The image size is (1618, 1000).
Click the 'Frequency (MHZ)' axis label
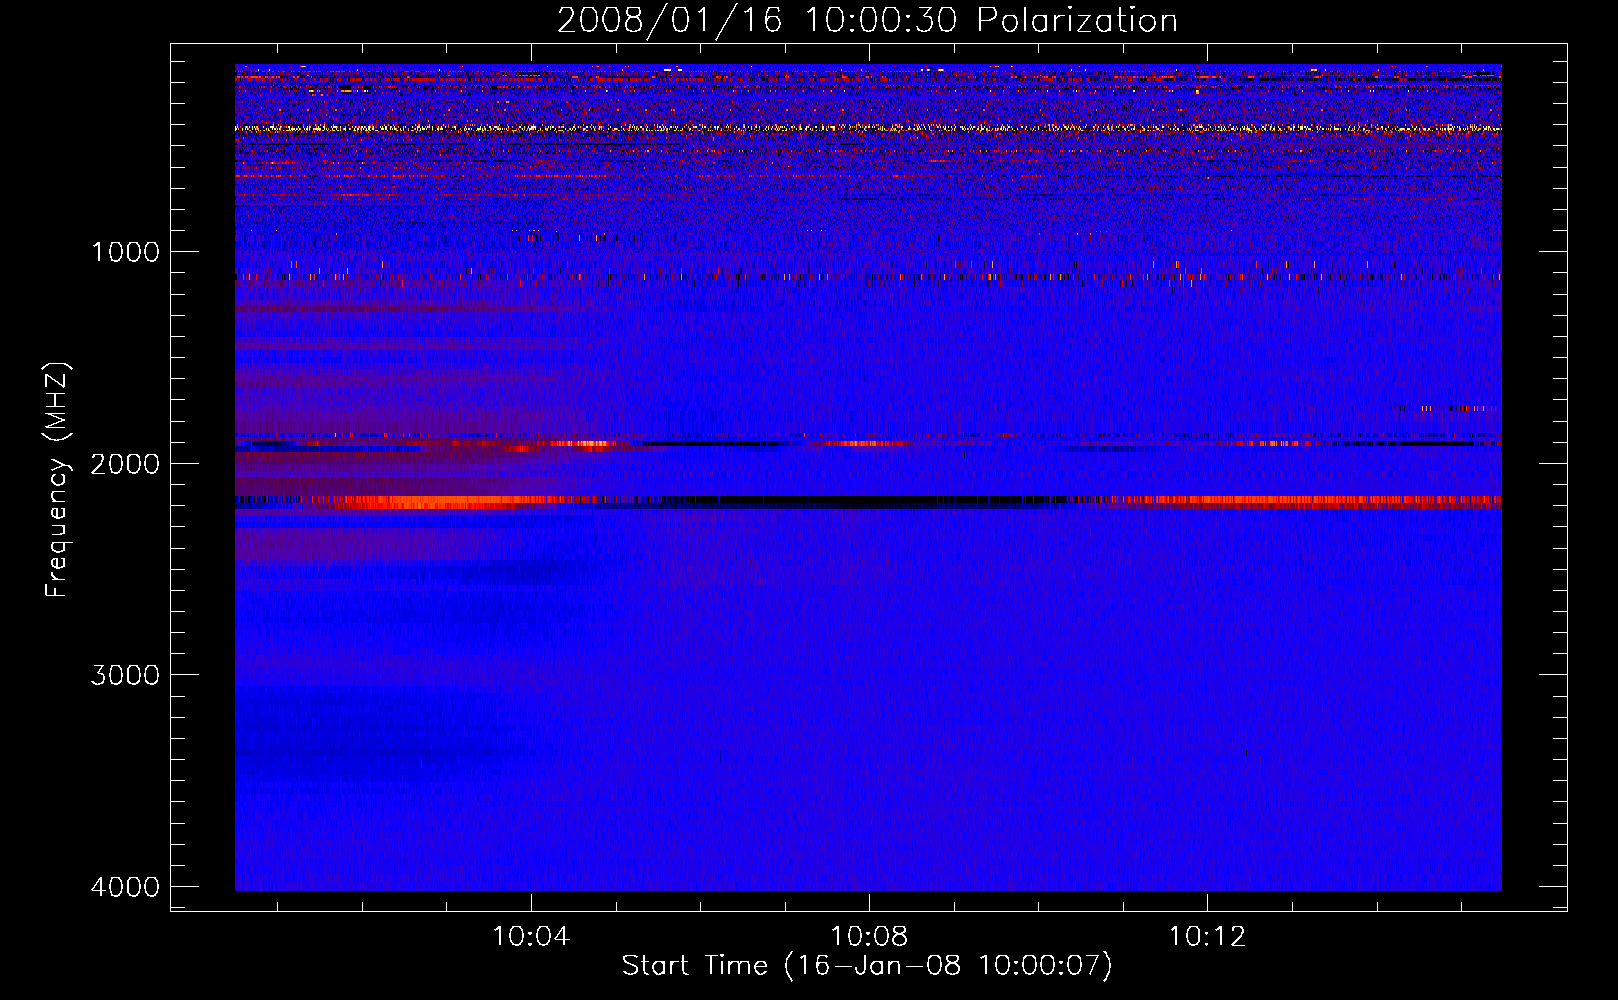[x=57, y=480]
